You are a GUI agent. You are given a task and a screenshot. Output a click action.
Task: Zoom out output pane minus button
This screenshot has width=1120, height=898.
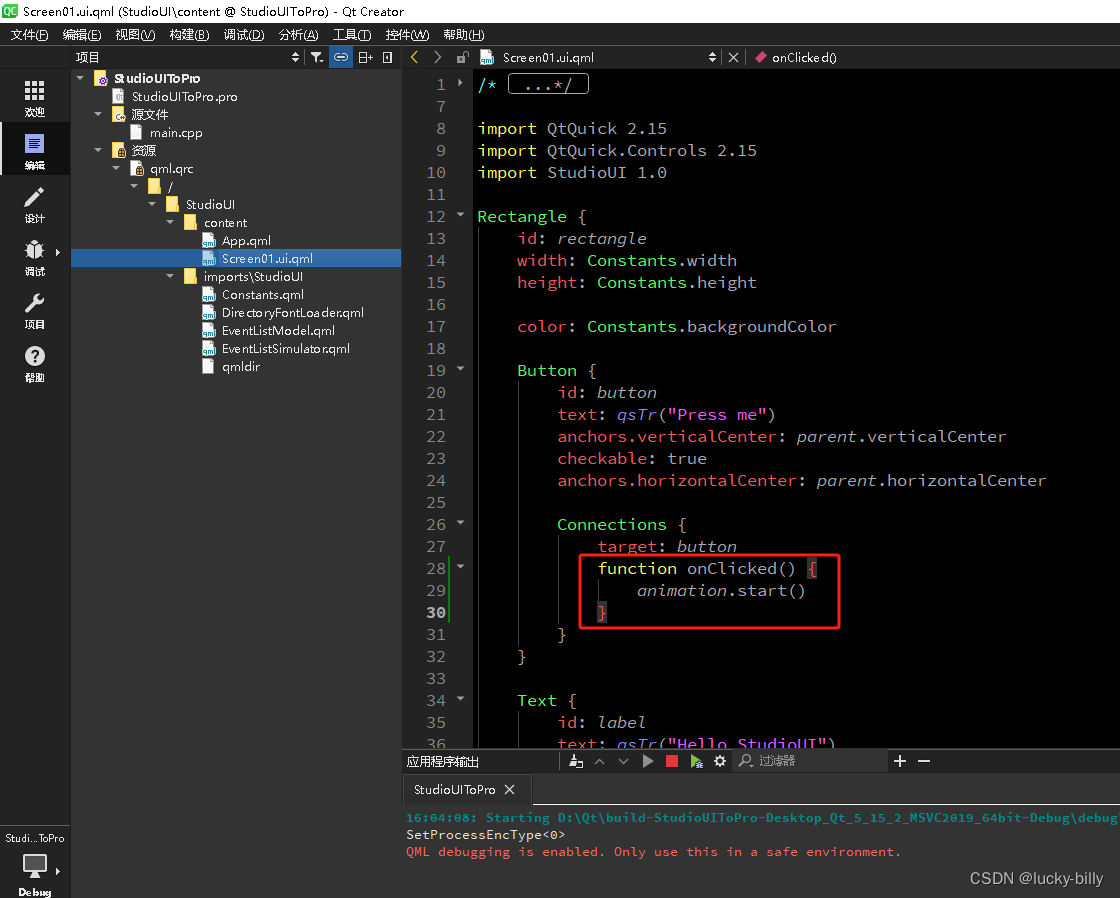tap(924, 762)
